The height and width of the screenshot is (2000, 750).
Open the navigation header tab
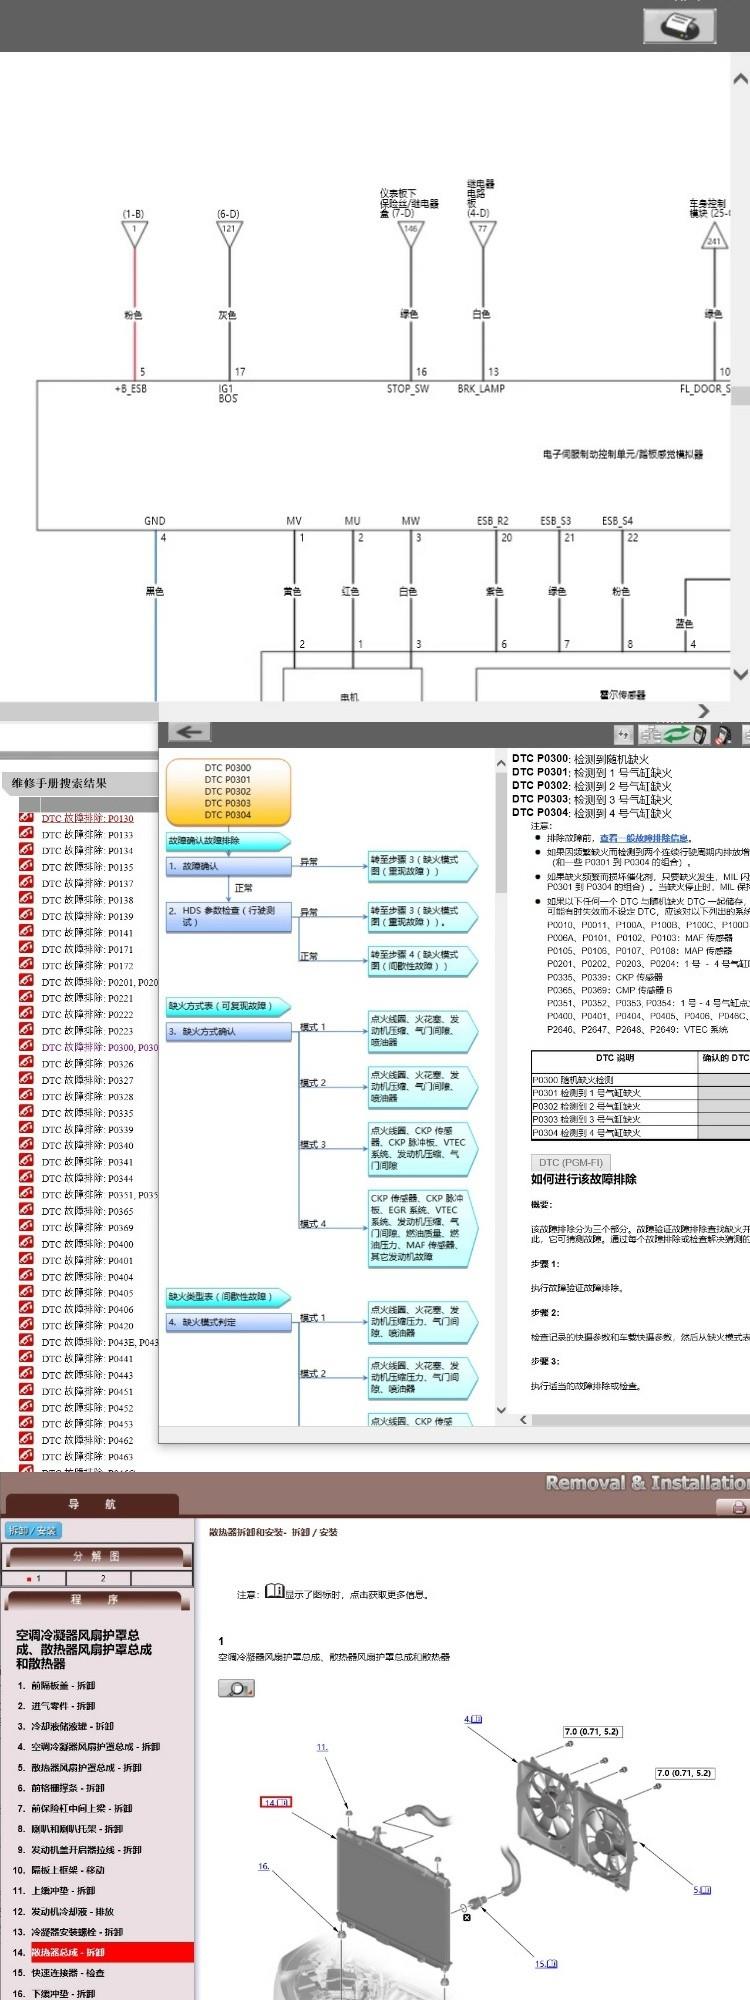click(92, 1503)
